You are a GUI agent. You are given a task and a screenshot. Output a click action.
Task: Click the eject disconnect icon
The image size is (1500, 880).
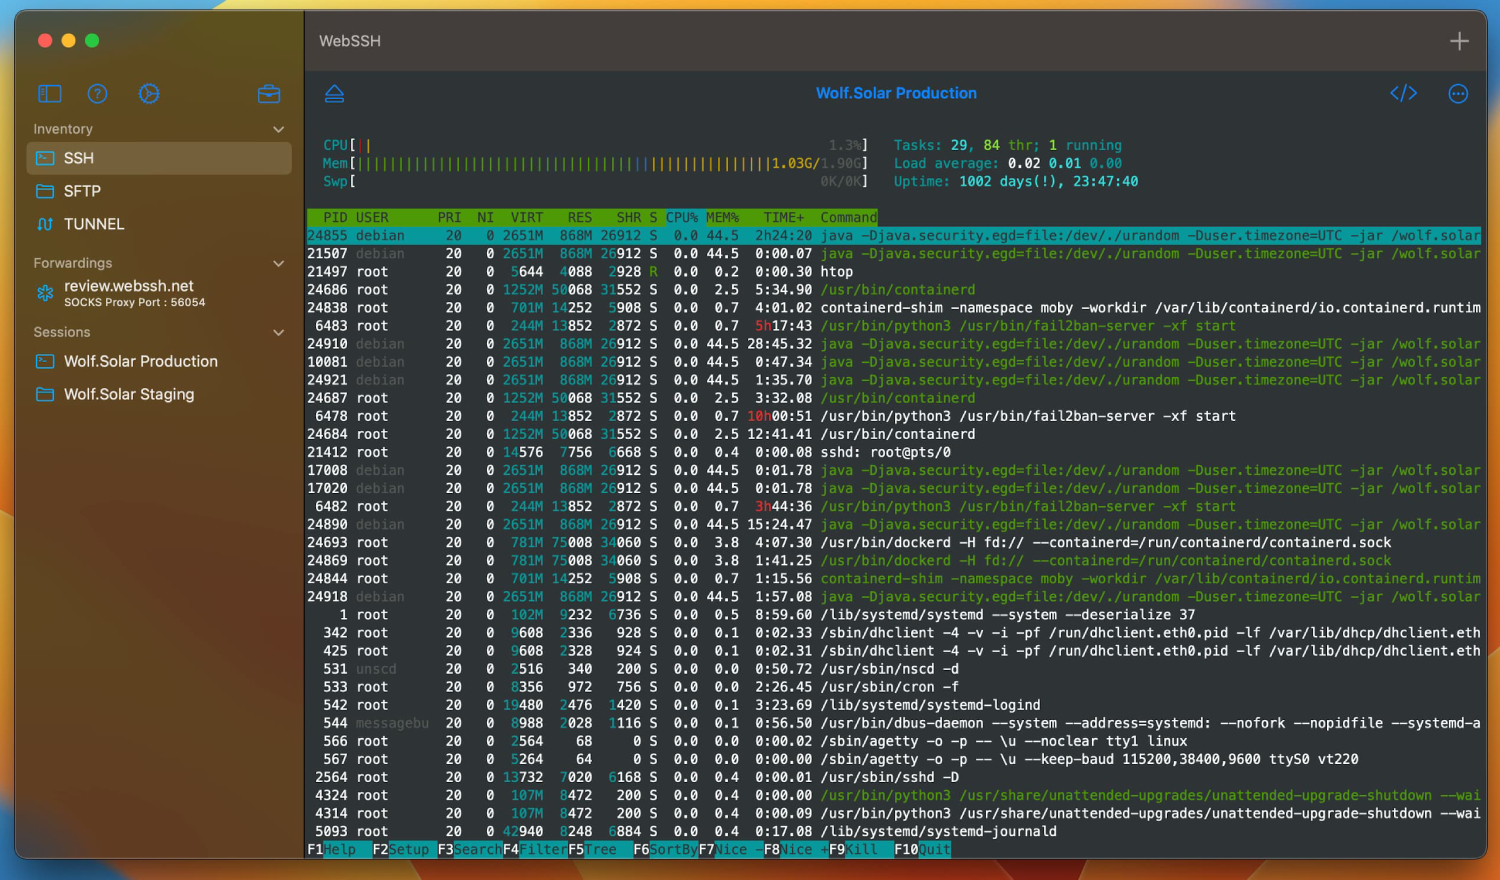[x=334, y=94]
